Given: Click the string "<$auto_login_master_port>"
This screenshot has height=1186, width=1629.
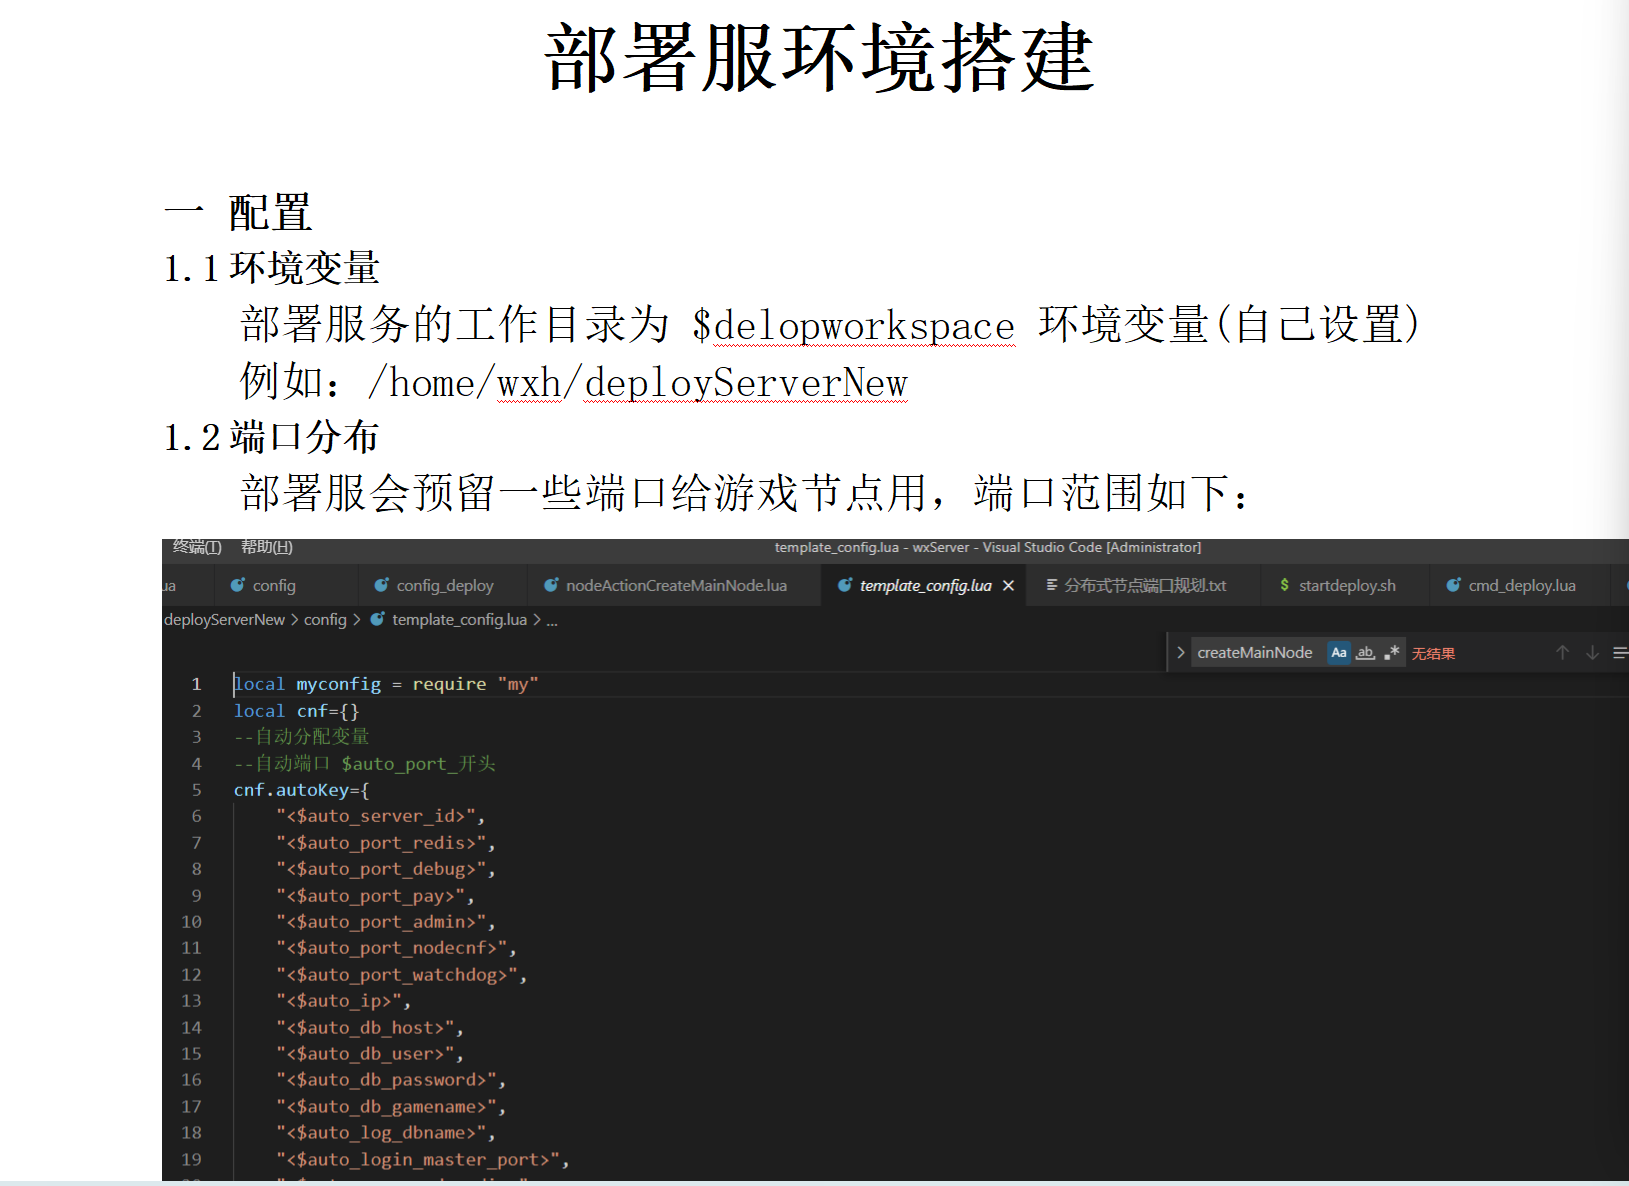Looking at the screenshot, I should coord(417,1160).
